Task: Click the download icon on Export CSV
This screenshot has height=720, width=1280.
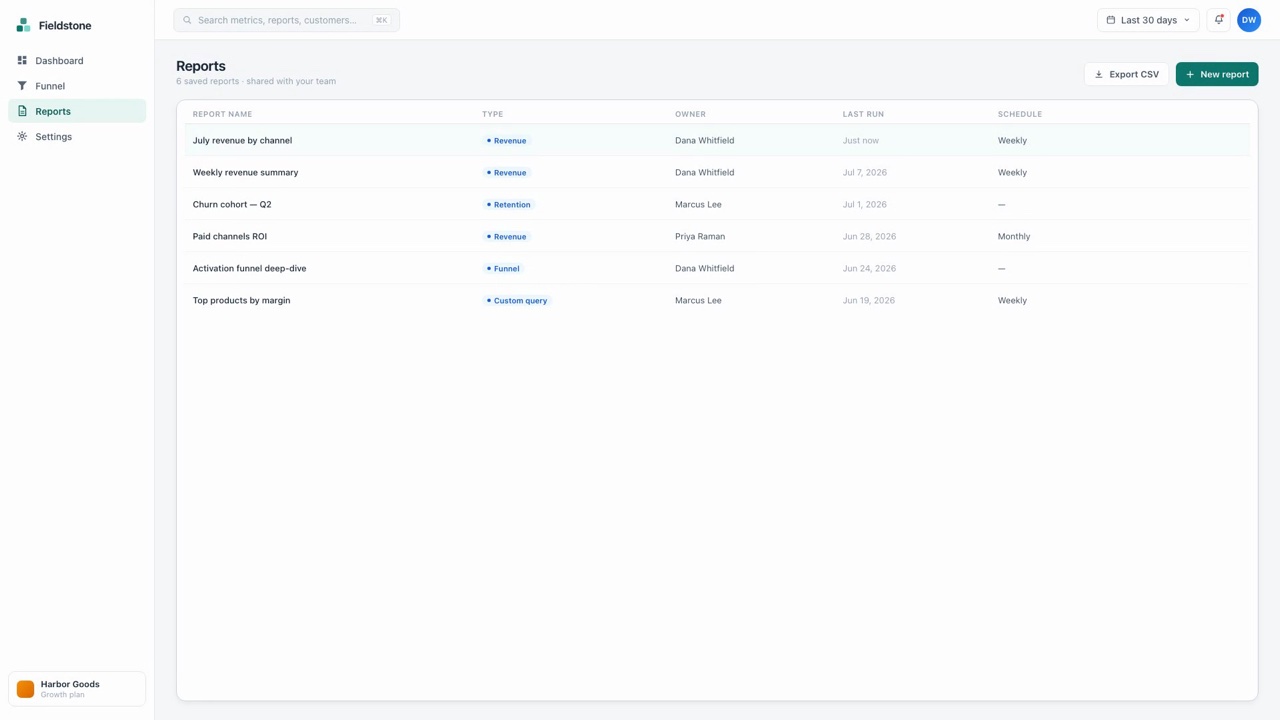Action: coord(1099,74)
